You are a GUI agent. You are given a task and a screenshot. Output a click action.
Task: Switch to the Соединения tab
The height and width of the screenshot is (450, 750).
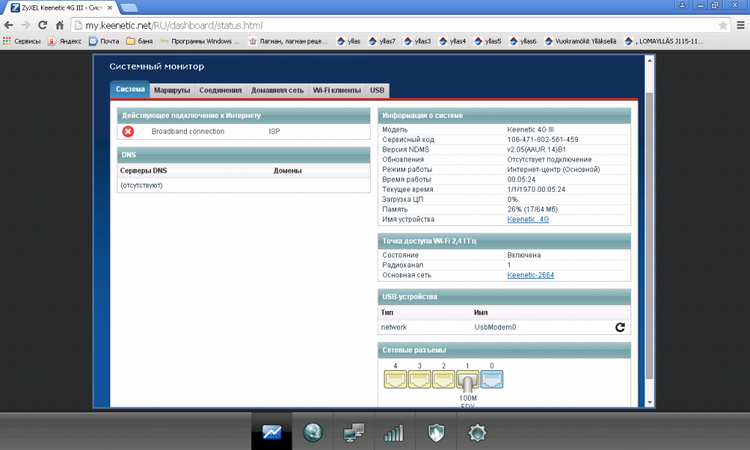(221, 90)
